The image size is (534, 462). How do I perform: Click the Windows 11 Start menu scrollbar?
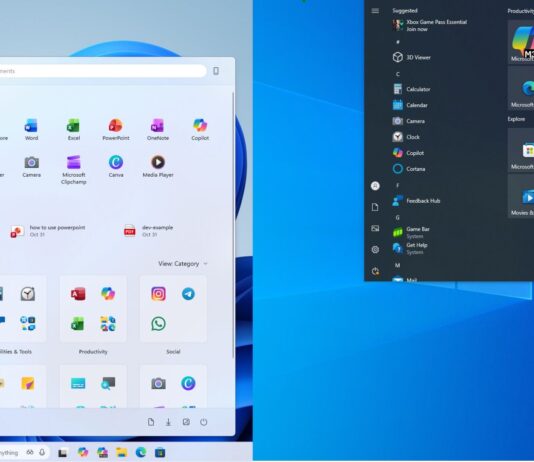(x=233, y=225)
